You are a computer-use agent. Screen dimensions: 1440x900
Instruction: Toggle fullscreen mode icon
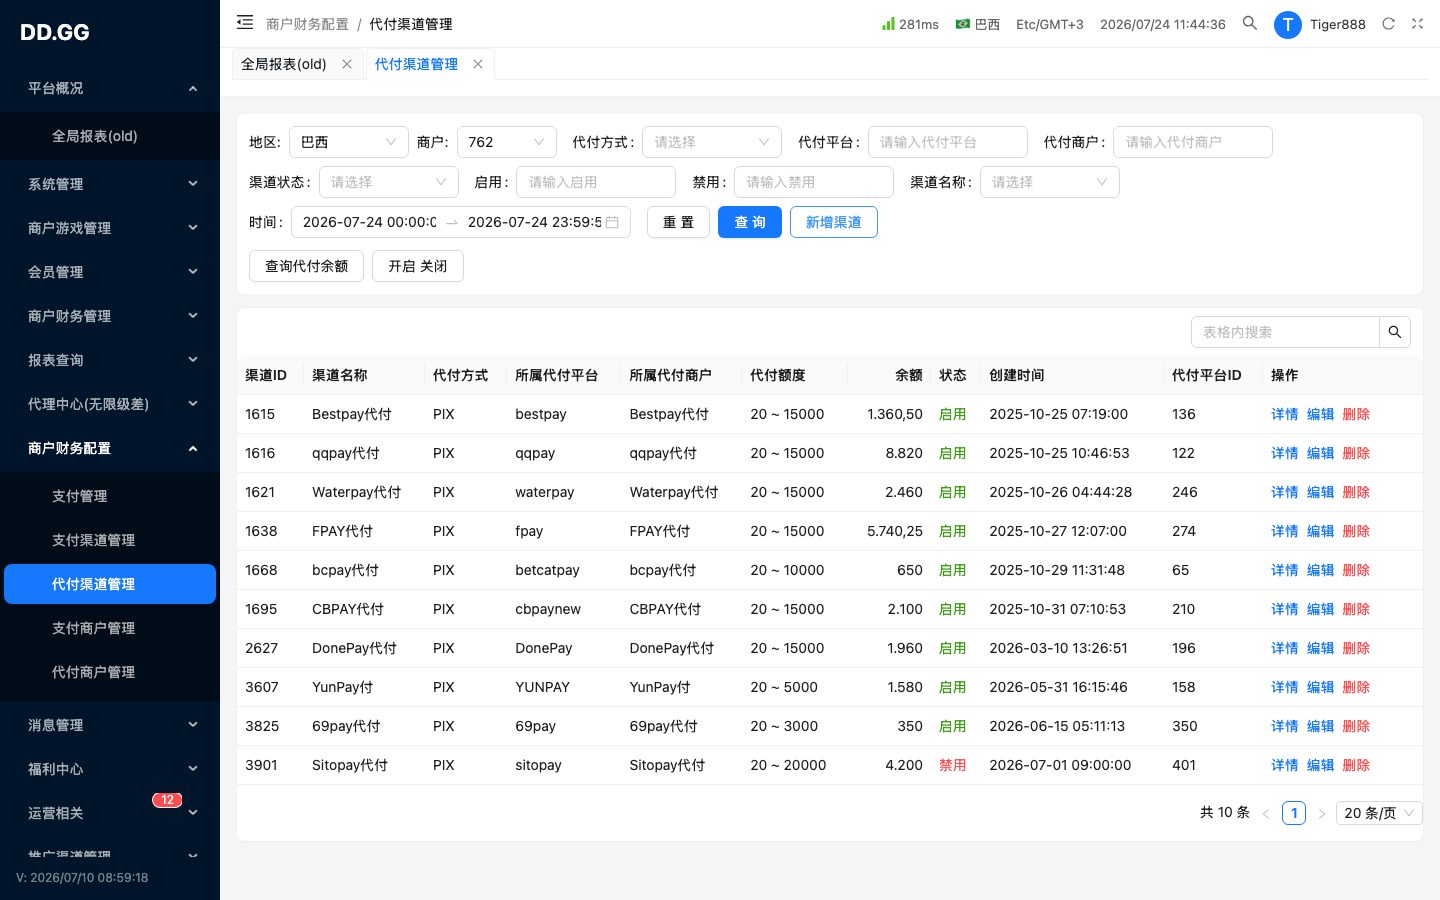1417,24
